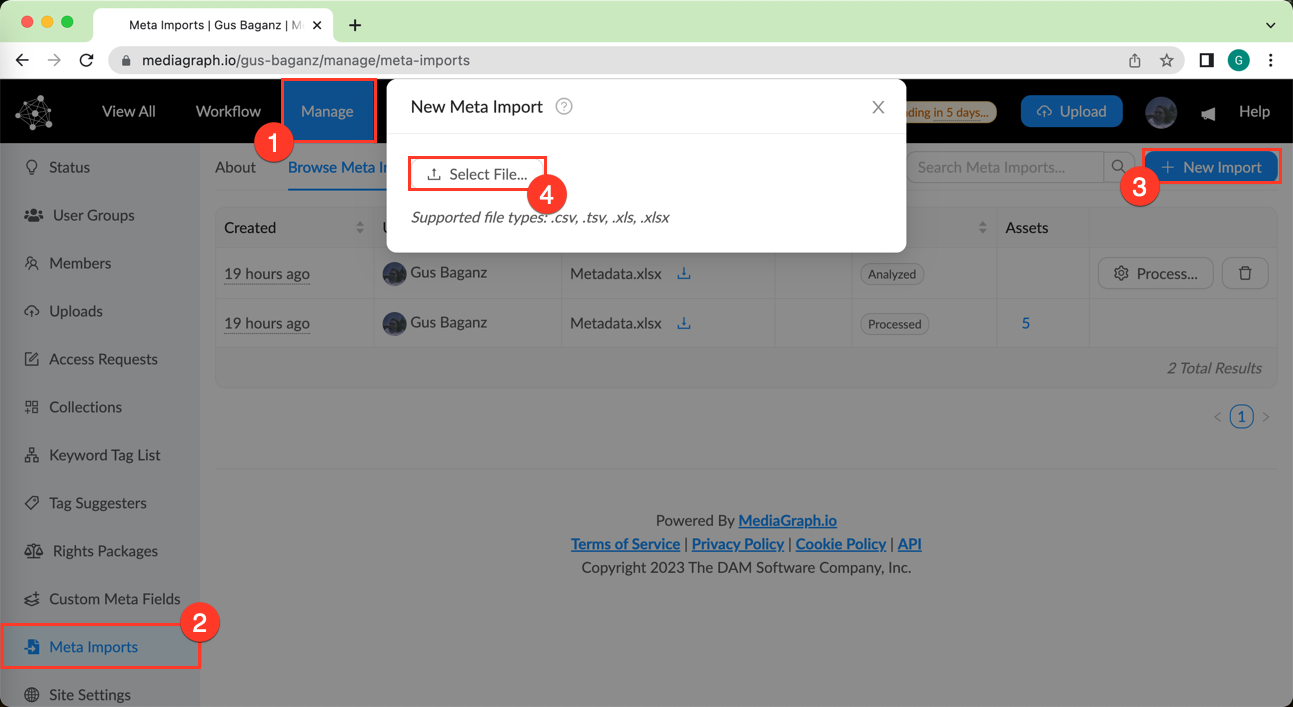This screenshot has height=707, width=1293.
Task: Download the first Metadata.xlsx file
Action: (x=684, y=273)
